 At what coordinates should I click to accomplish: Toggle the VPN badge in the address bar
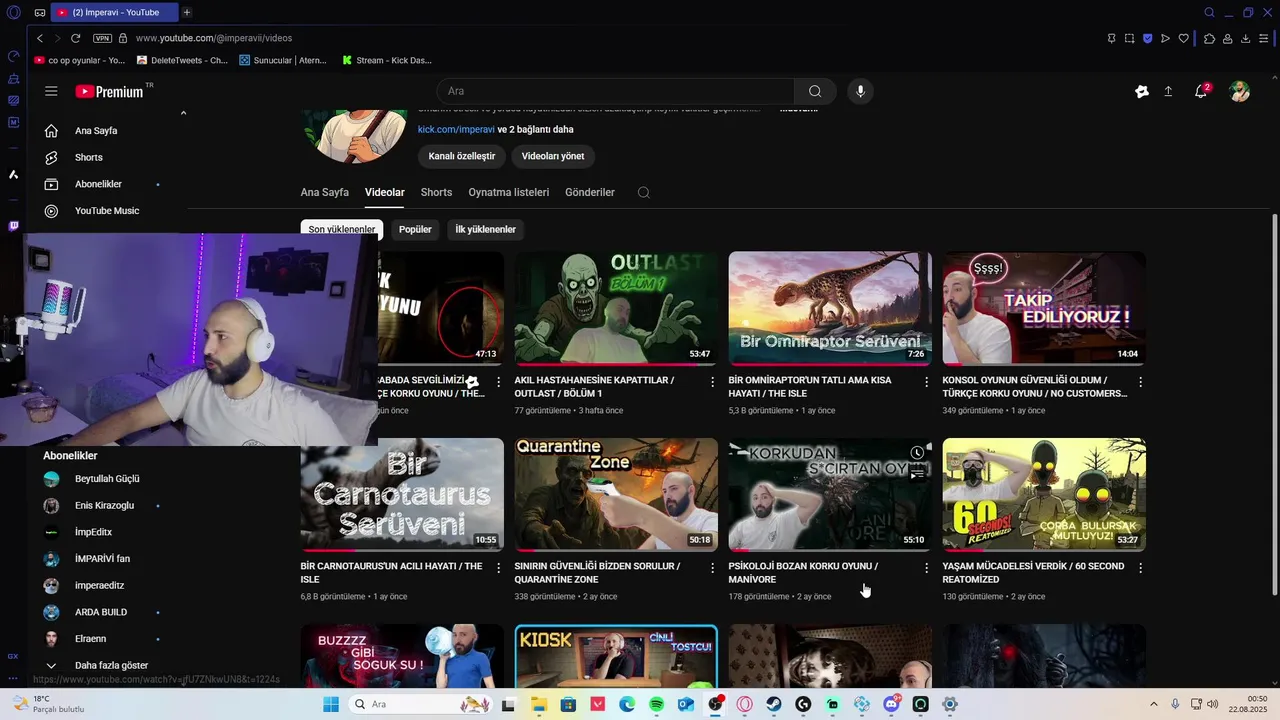click(x=102, y=38)
